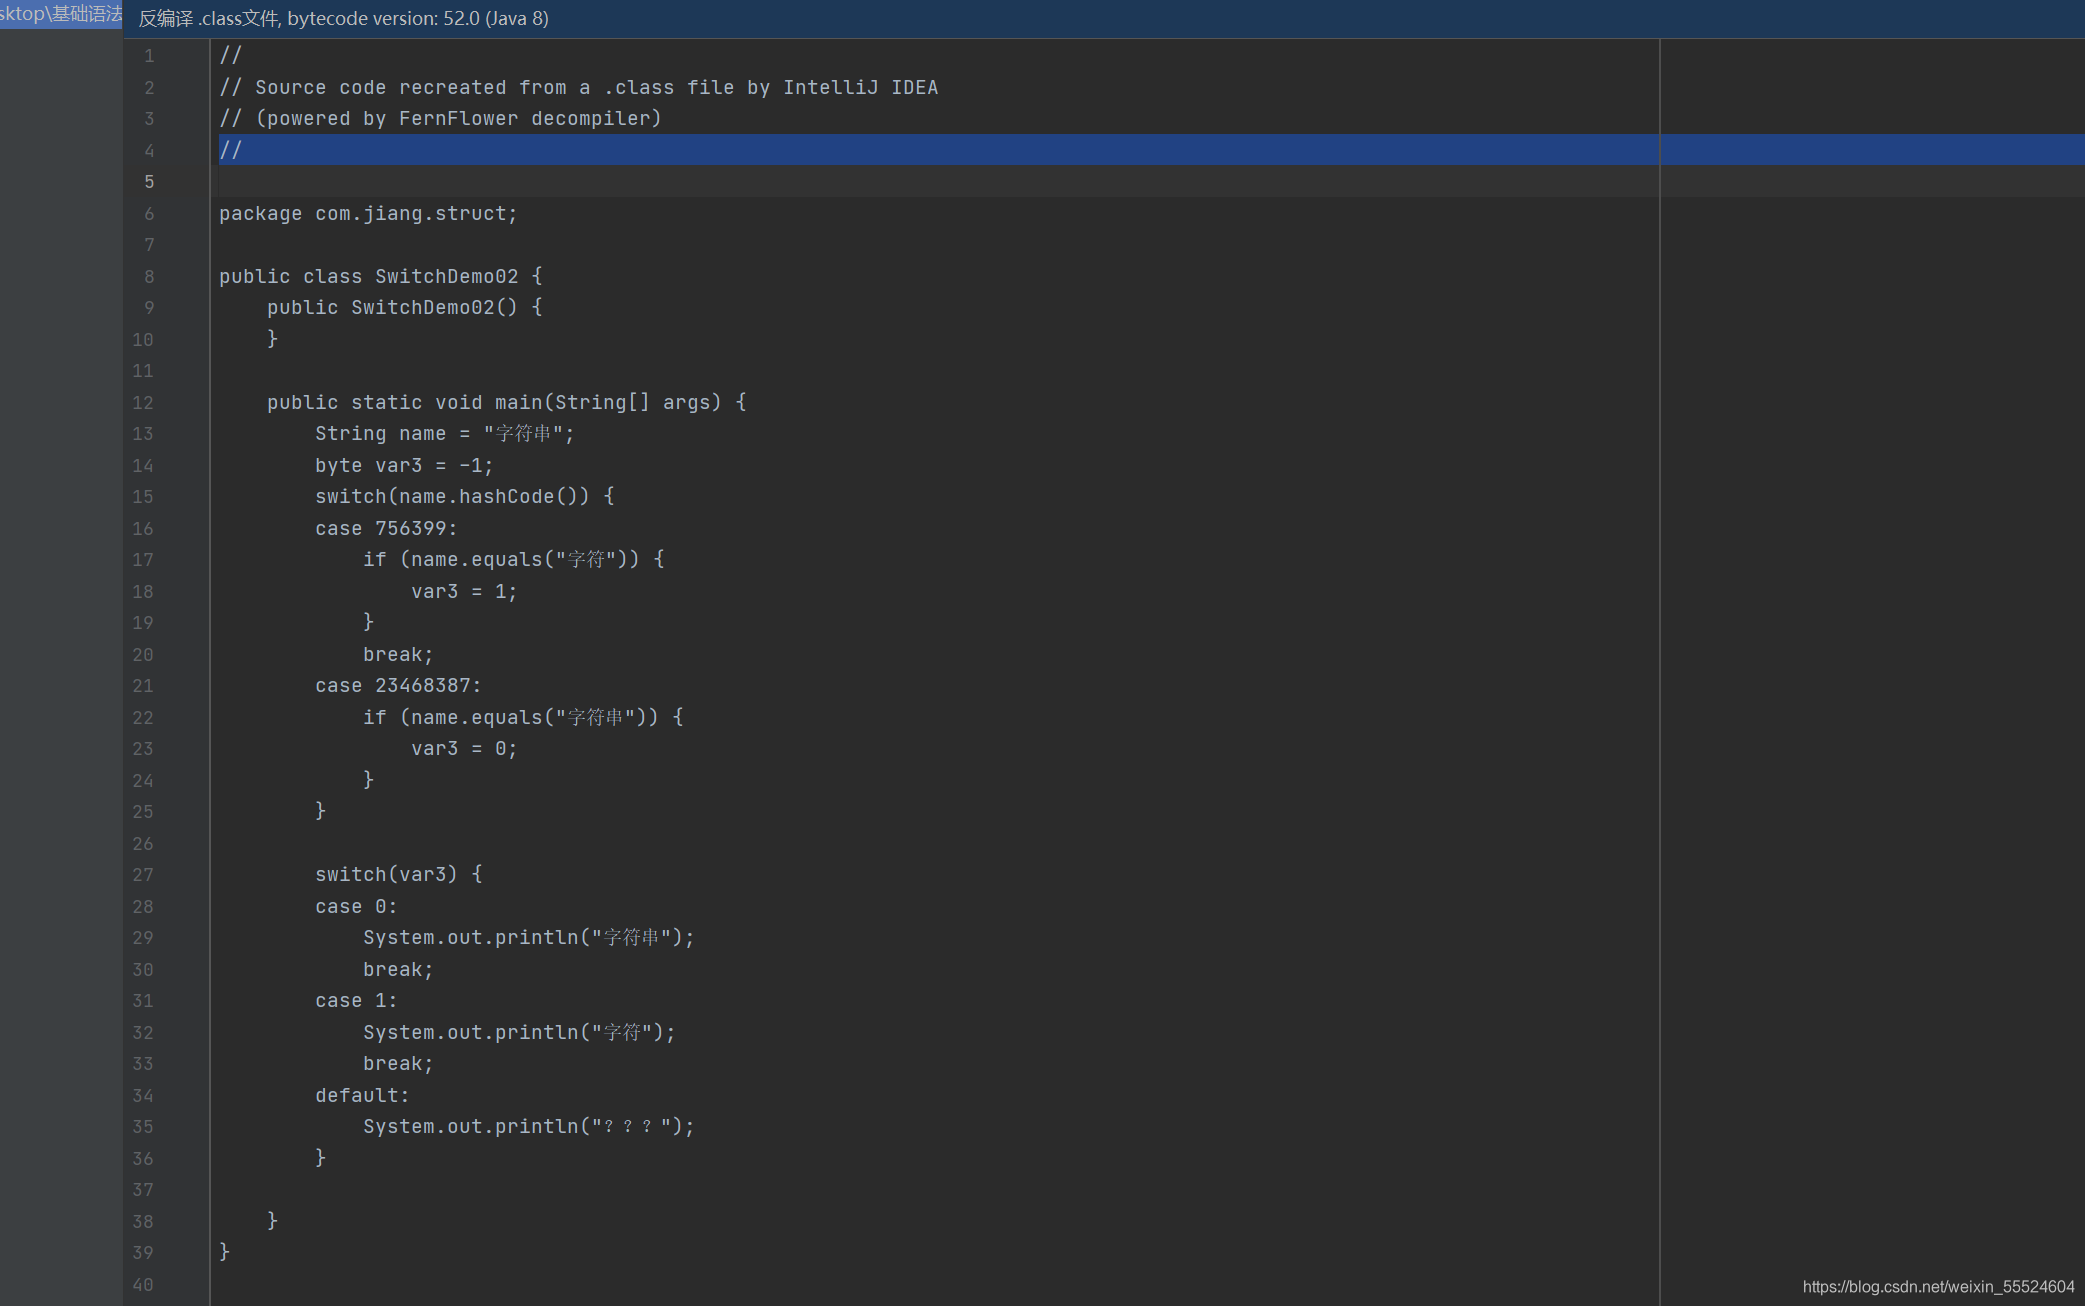Click line number 27 in the gutter
Image resolution: width=2085 pixels, height=1306 pixels.
[x=143, y=874]
